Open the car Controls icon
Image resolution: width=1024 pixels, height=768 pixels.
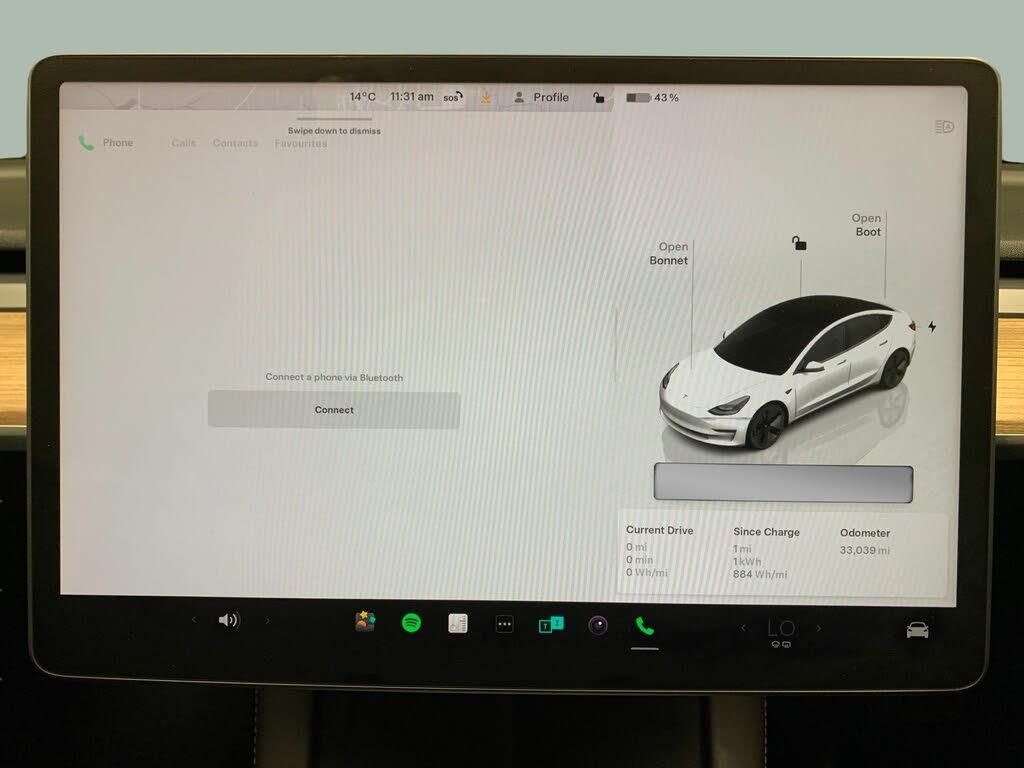click(x=918, y=630)
